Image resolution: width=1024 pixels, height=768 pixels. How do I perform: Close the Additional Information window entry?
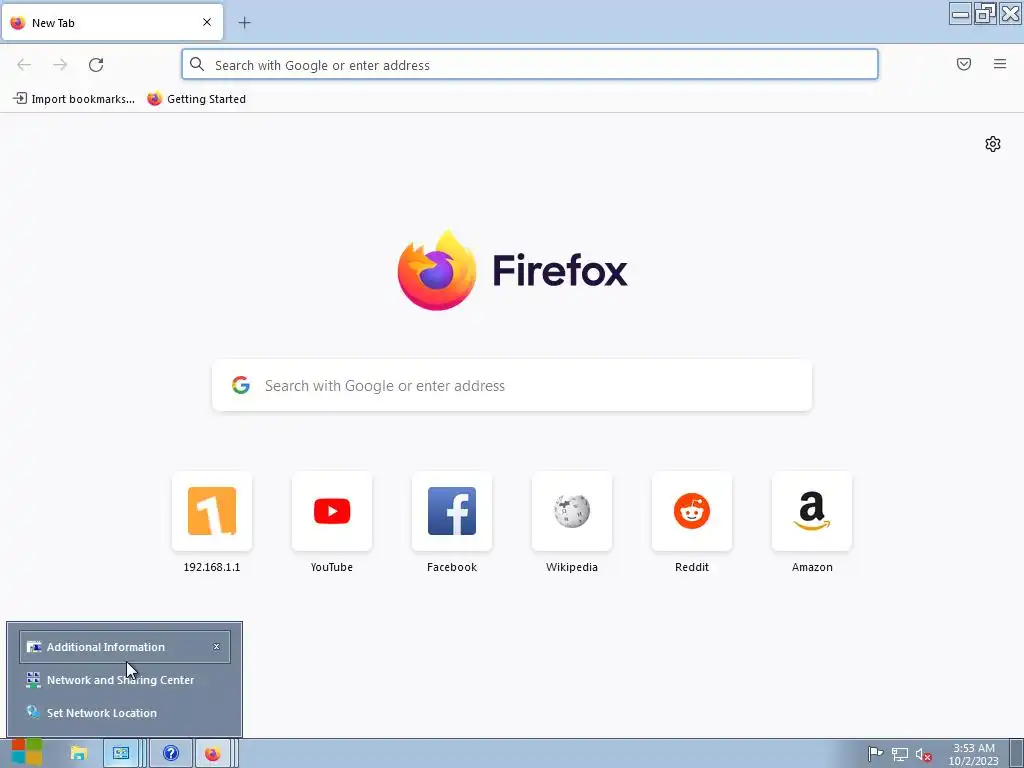(216, 647)
